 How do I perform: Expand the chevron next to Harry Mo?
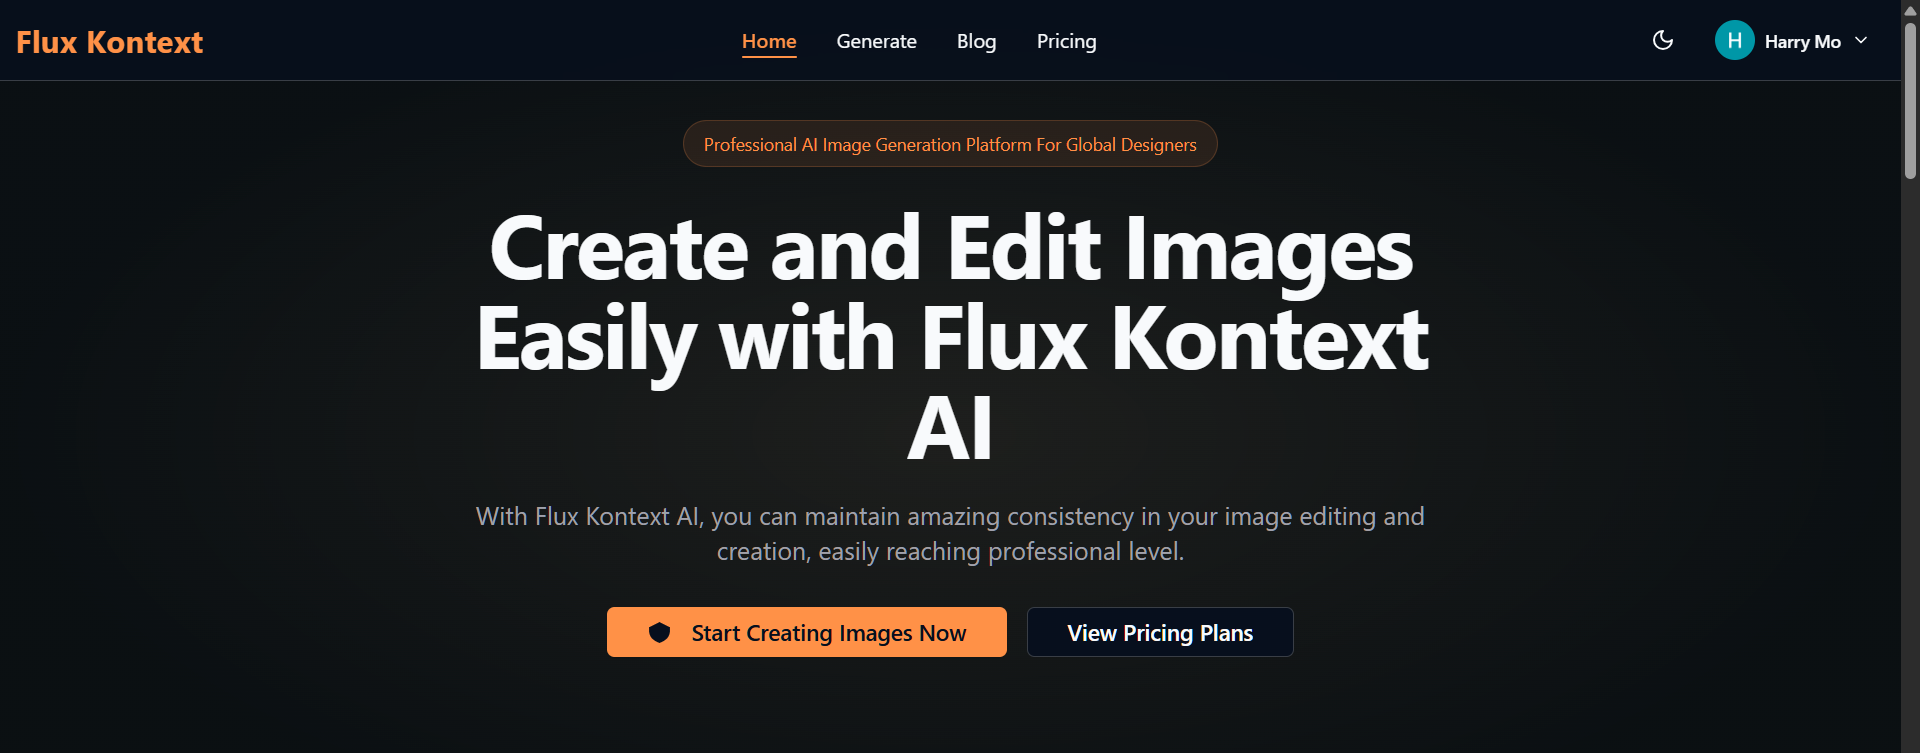click(1861, 41)
